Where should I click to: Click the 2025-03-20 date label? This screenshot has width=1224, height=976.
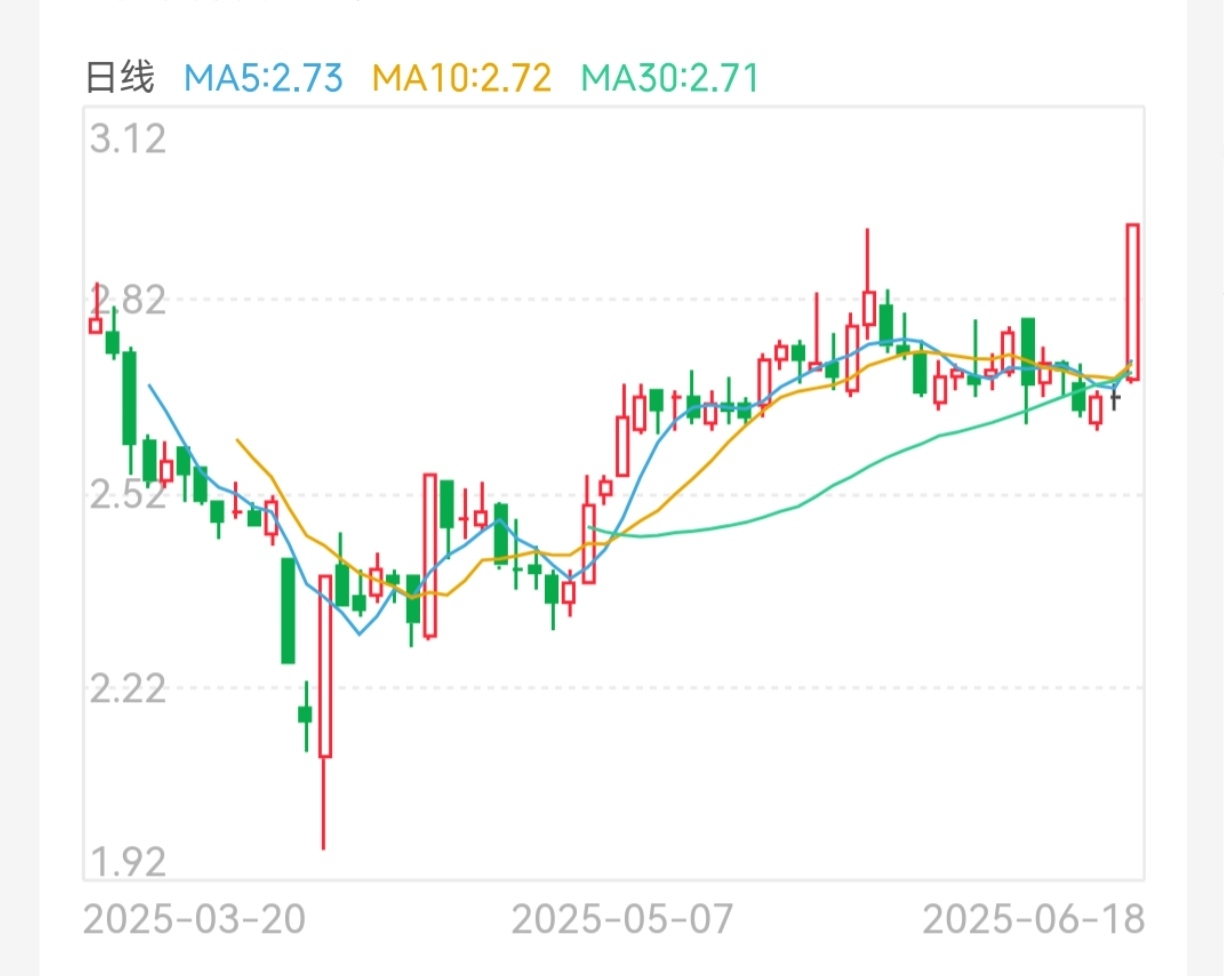click(x=195, y=919)
